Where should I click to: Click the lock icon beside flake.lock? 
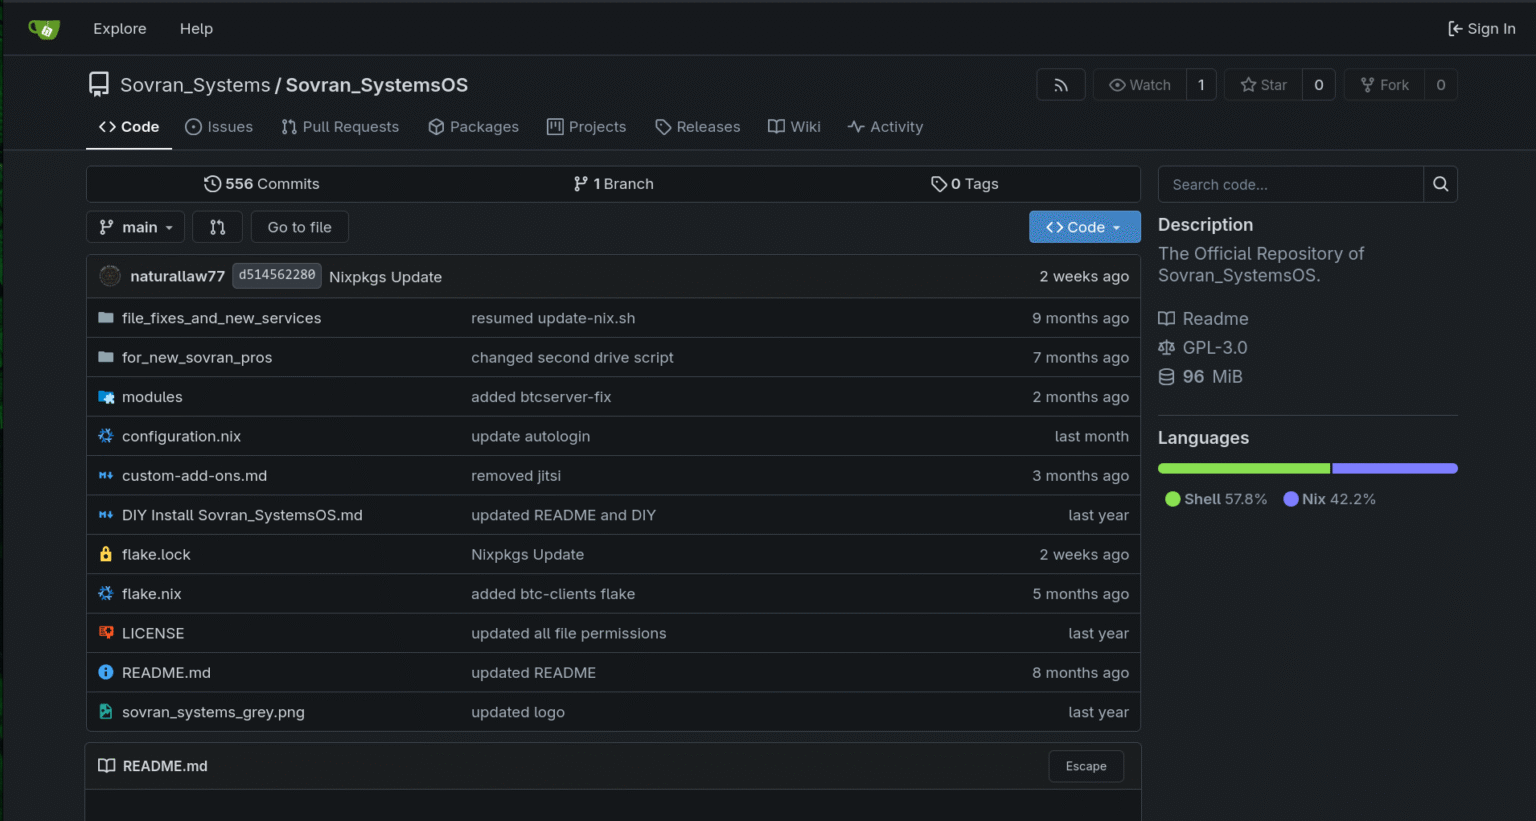coord(106,554)
